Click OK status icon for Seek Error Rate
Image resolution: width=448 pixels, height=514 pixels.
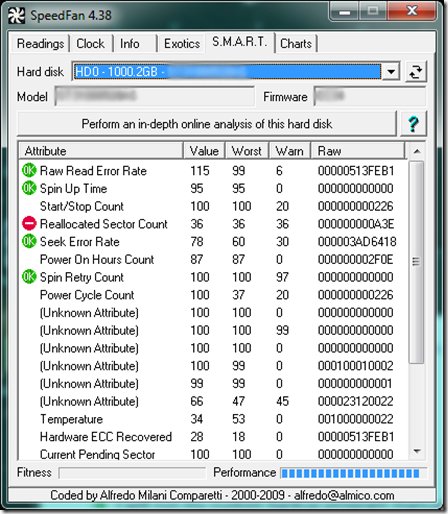click(x=29, y=241)
